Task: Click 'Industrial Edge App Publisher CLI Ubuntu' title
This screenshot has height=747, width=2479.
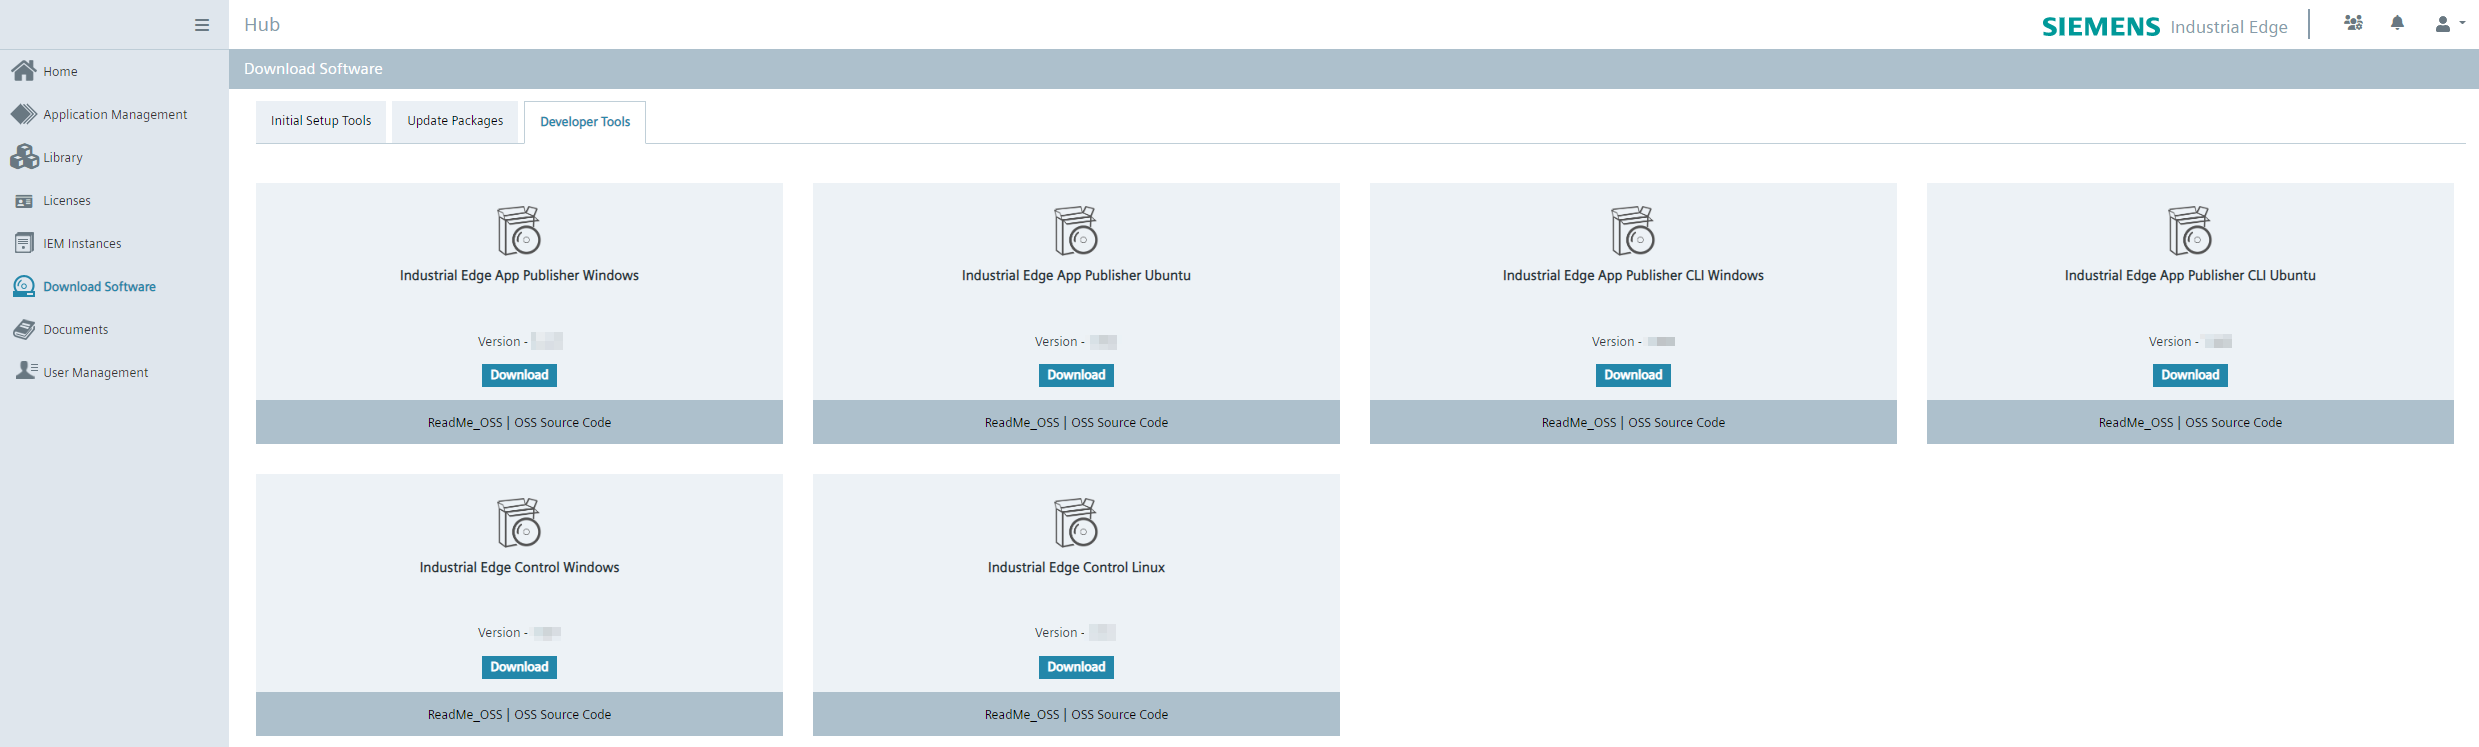Action: pos(2190,276)
